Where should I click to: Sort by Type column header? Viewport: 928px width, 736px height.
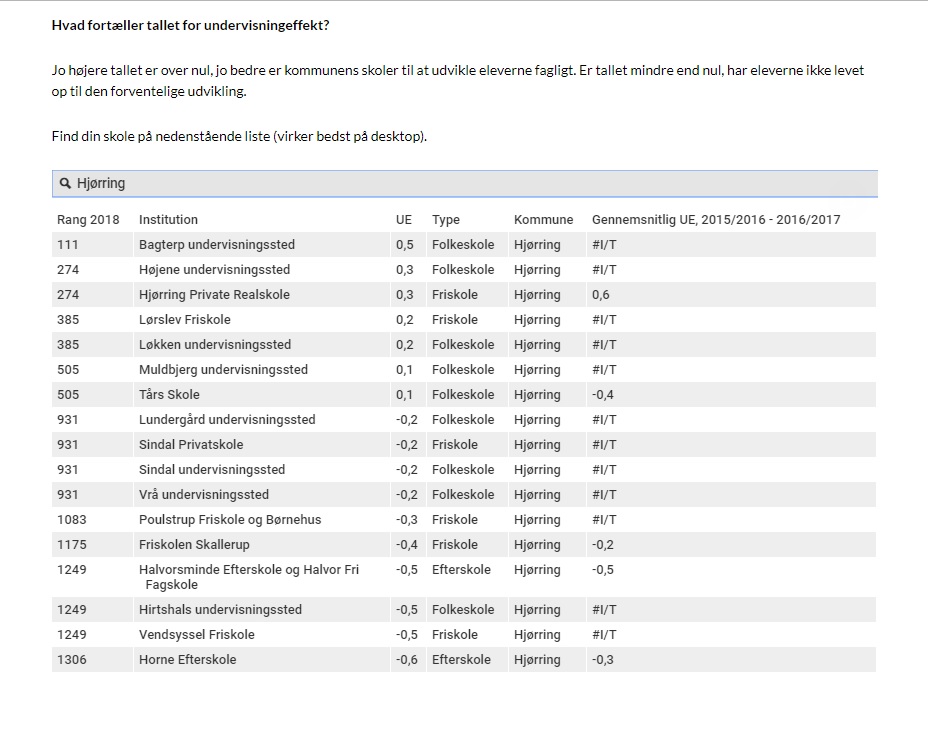pyautogui.click(x=446, y=219)
